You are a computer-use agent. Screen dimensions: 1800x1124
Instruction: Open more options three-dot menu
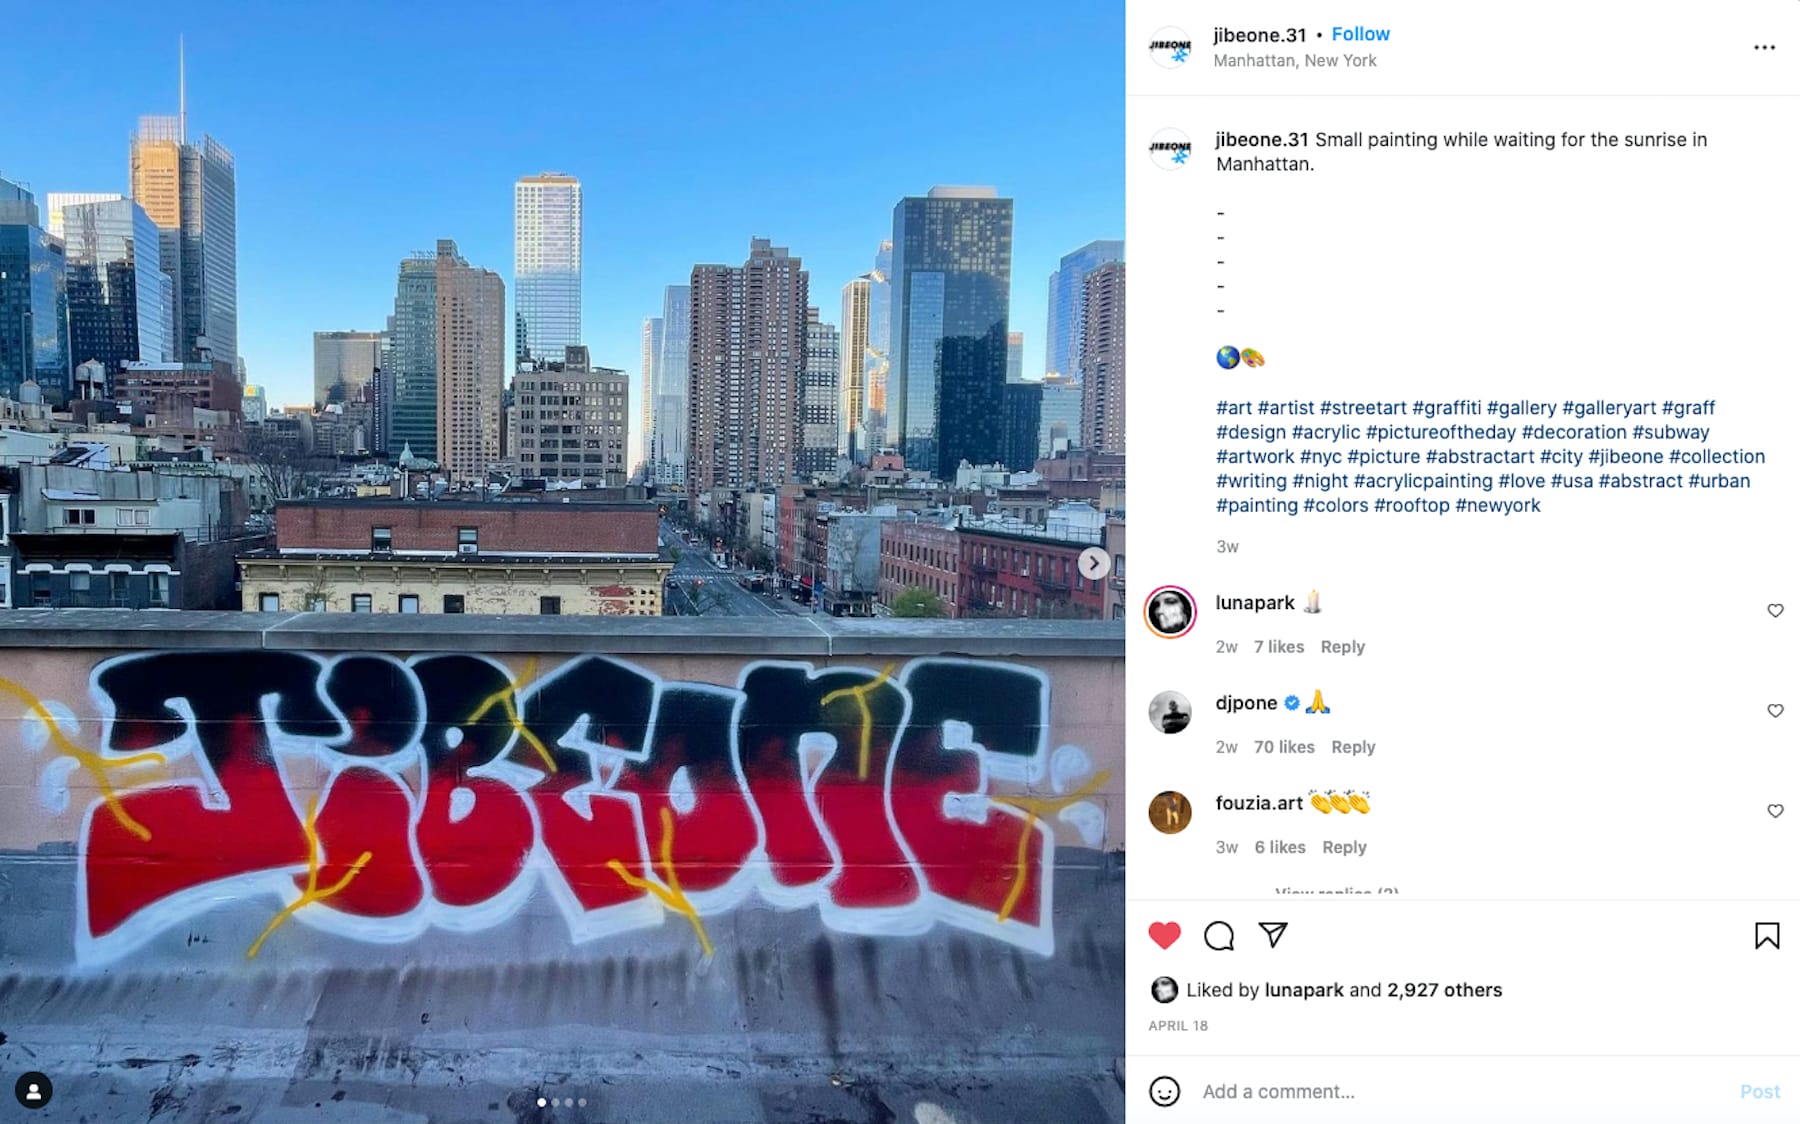click(x=1765, y=47)
